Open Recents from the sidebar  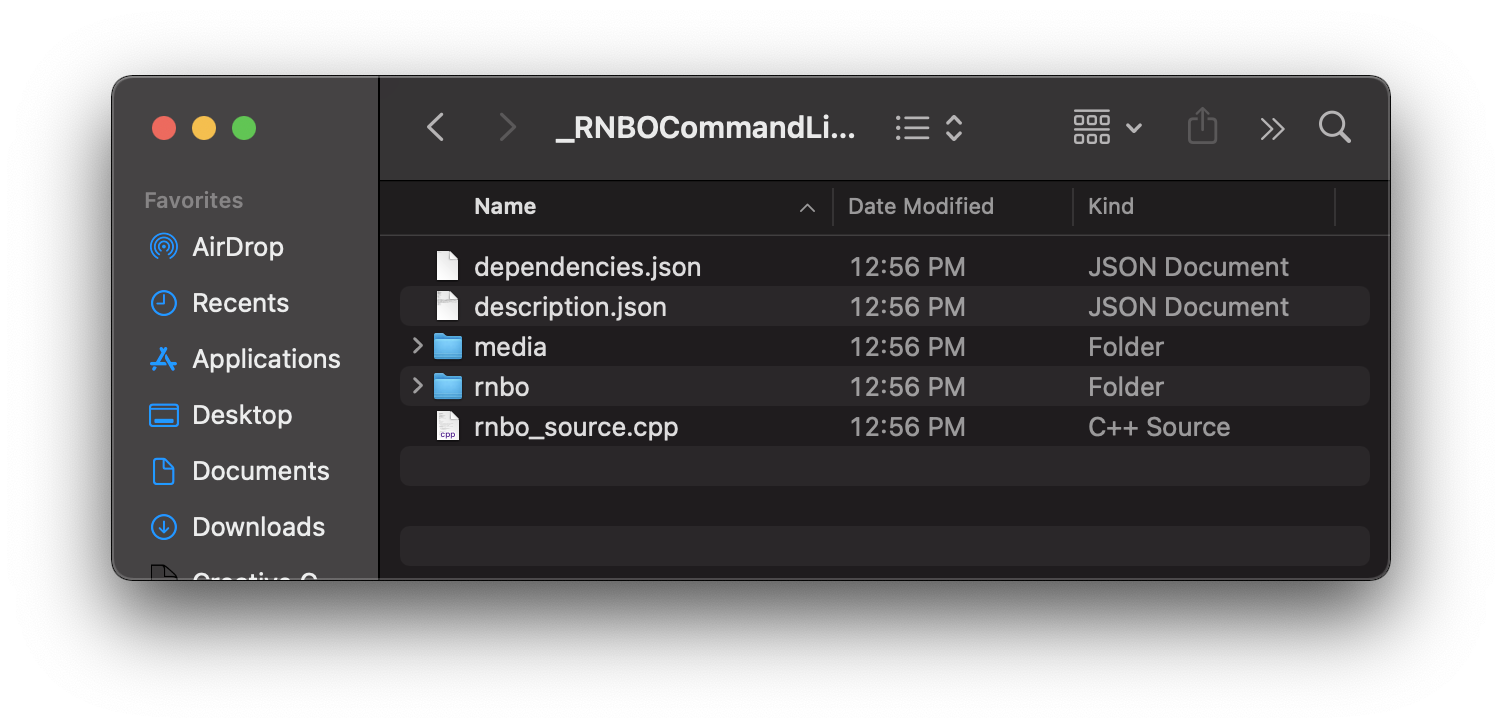pyautogui.click(x=162, y=302)
